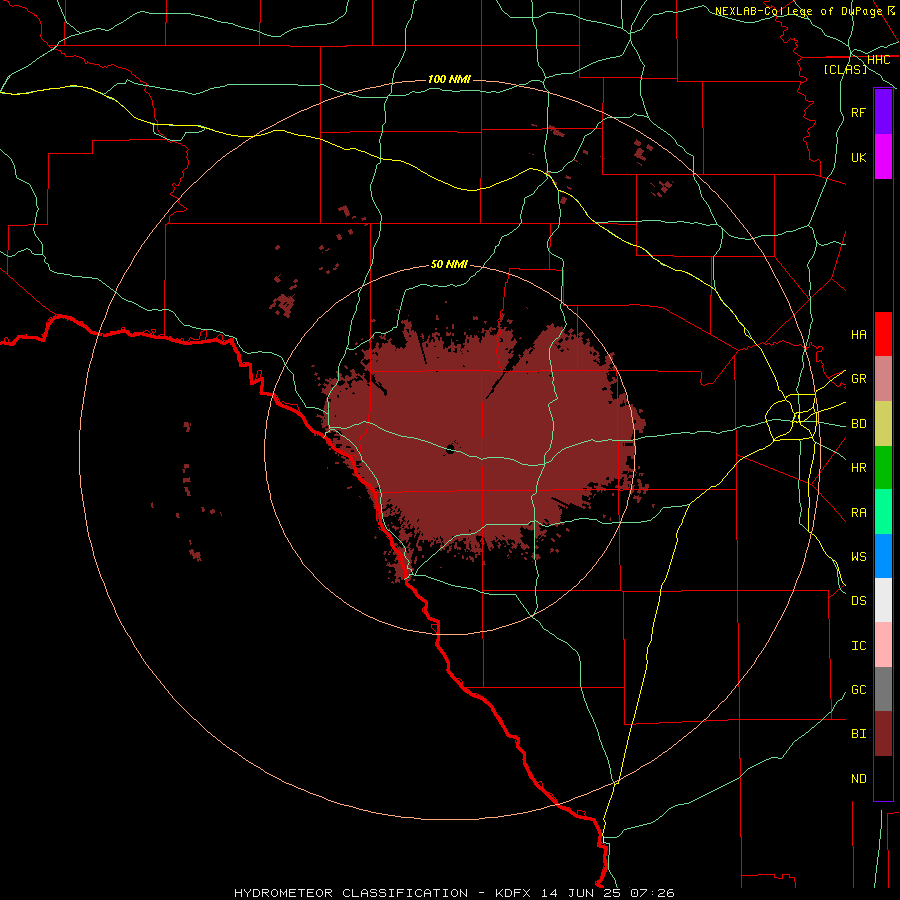Select the IC light pink legend swatch

(883, 645)
